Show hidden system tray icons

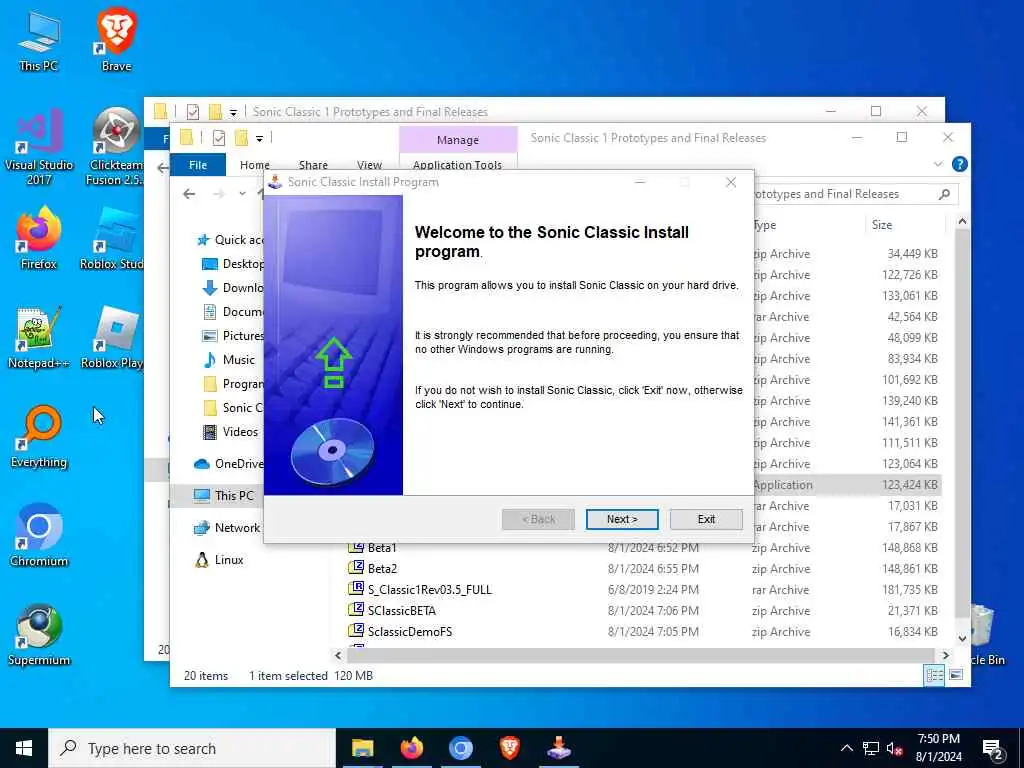click(x=846, y=748)
